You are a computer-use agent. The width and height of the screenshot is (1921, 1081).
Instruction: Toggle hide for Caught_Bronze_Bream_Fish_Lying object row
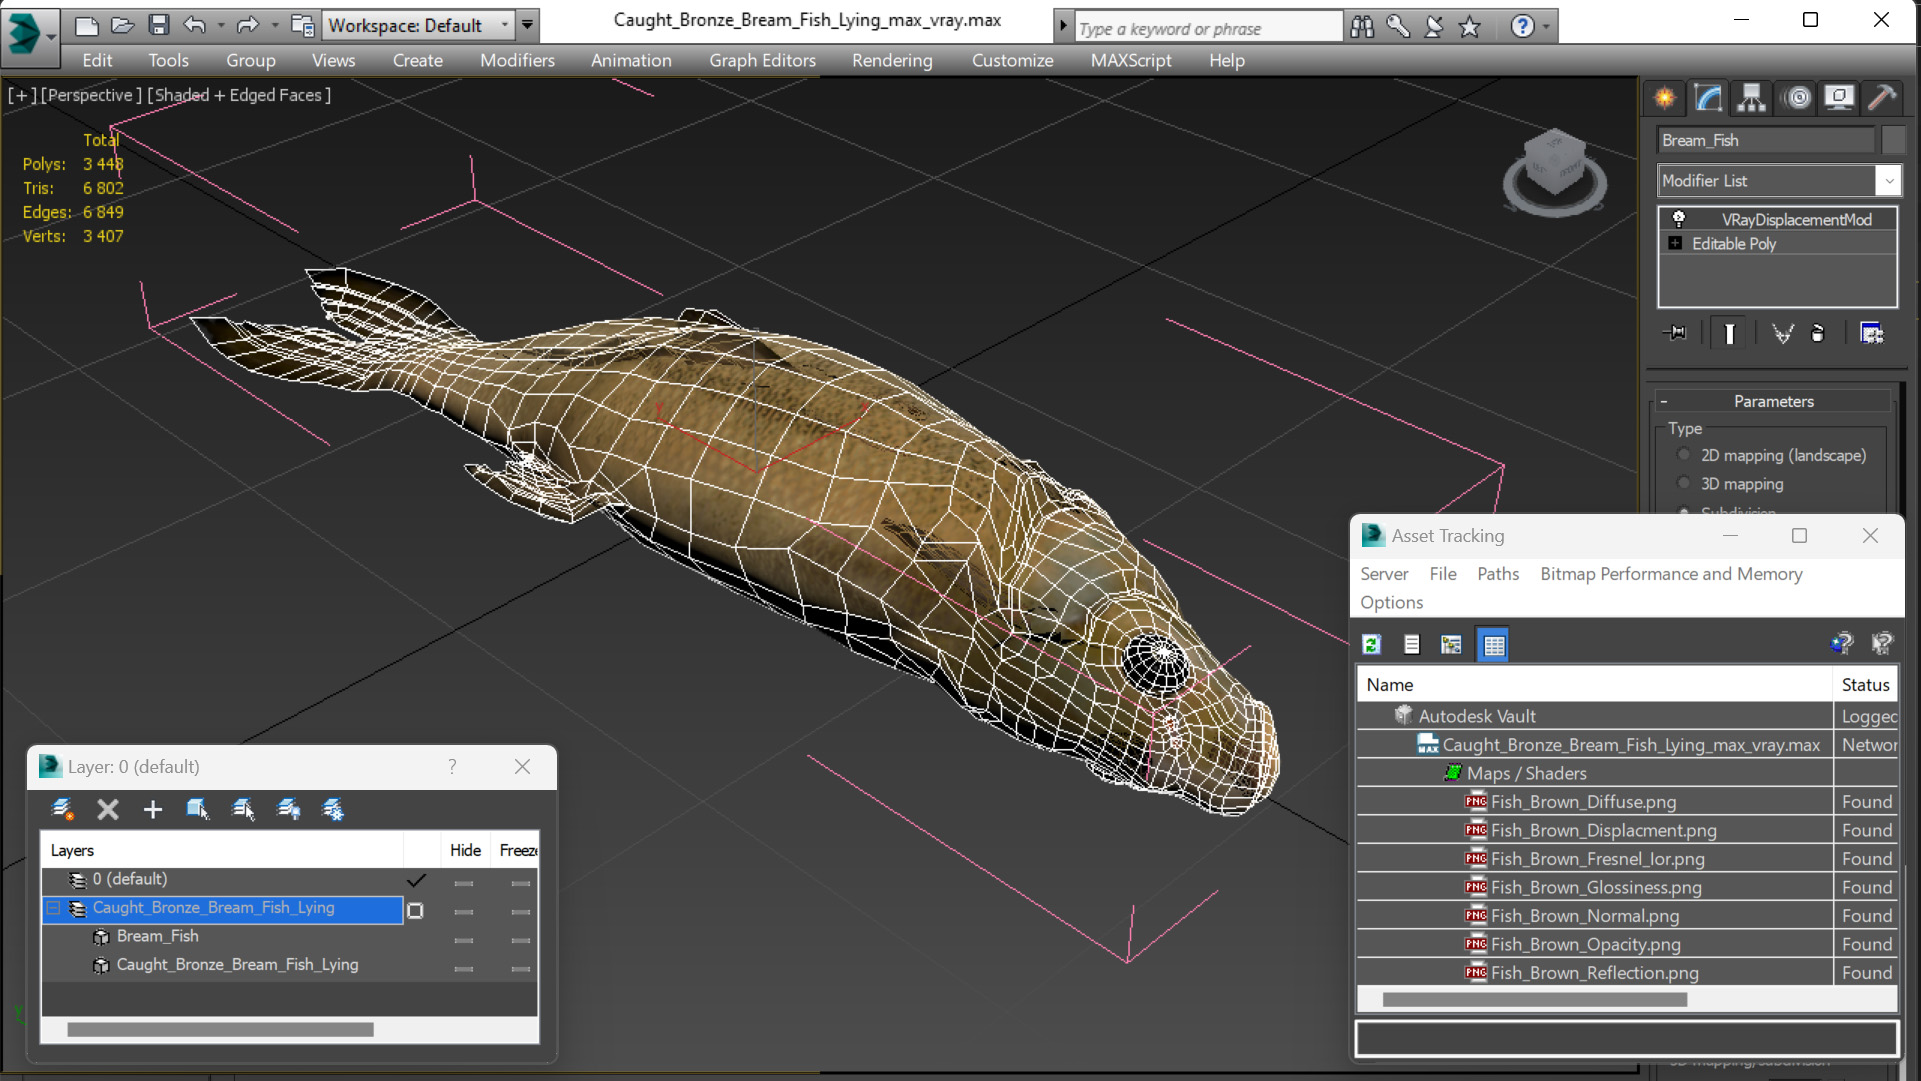(x=463, y=969)
